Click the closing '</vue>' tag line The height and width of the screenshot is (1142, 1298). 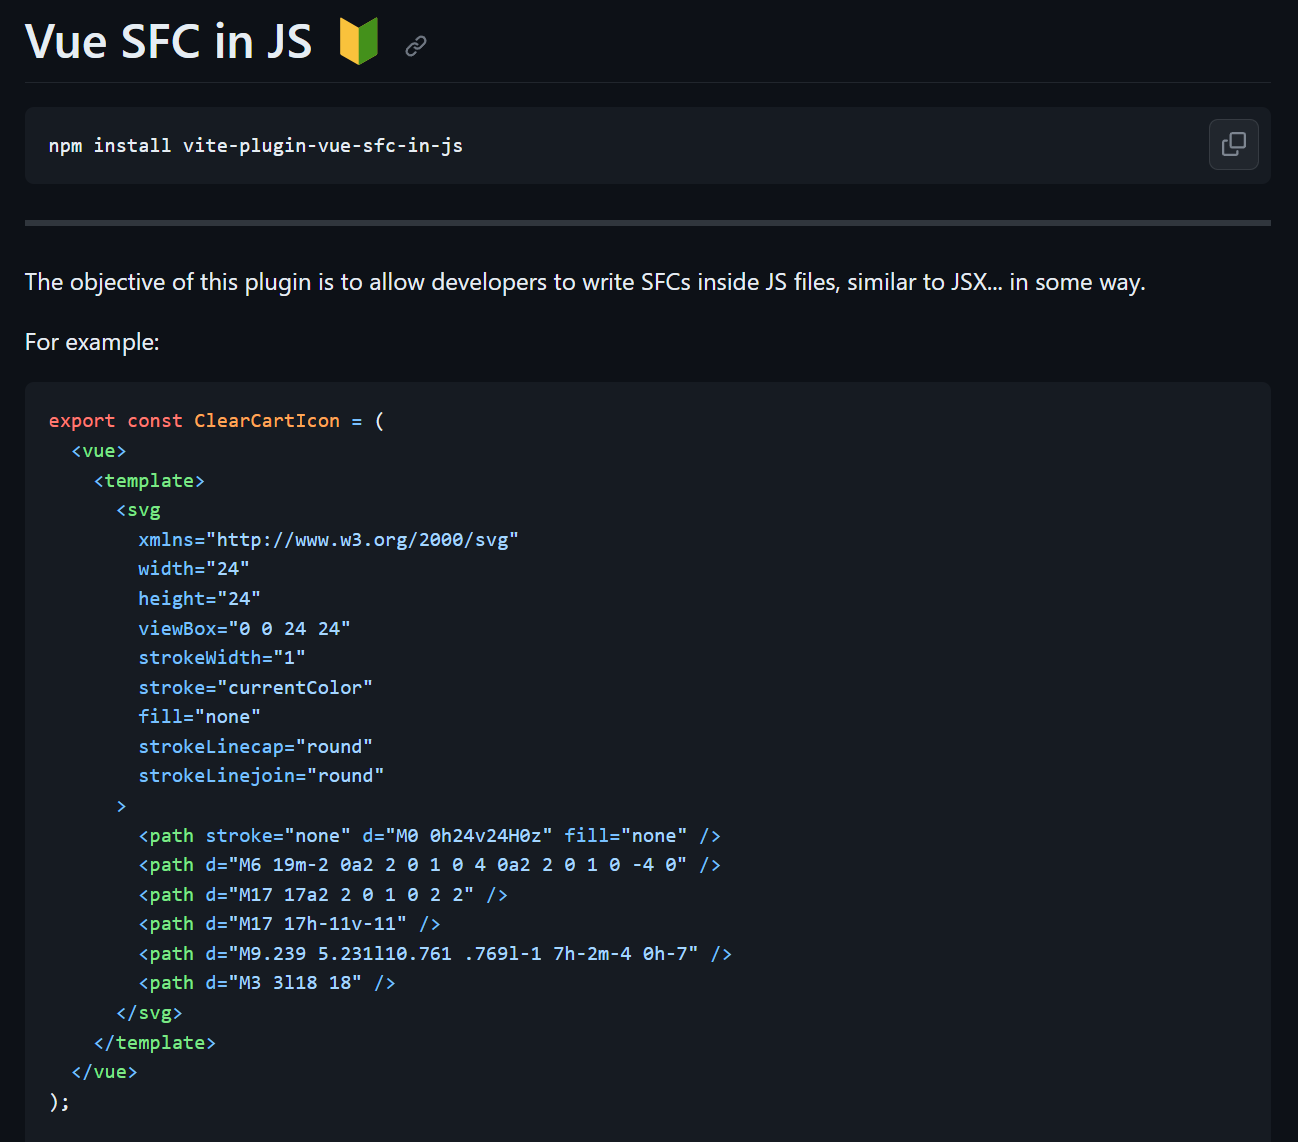coord(104,1072)
